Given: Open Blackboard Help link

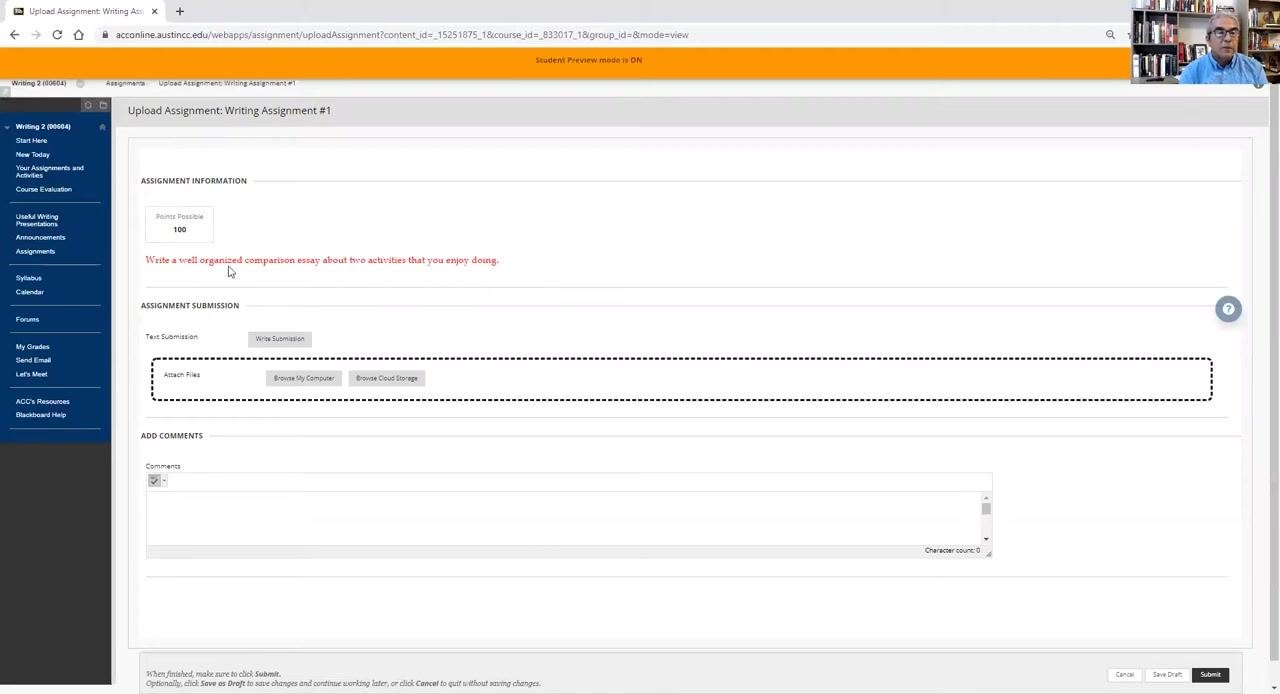Looking at the screenshot, I should [41, 415].
